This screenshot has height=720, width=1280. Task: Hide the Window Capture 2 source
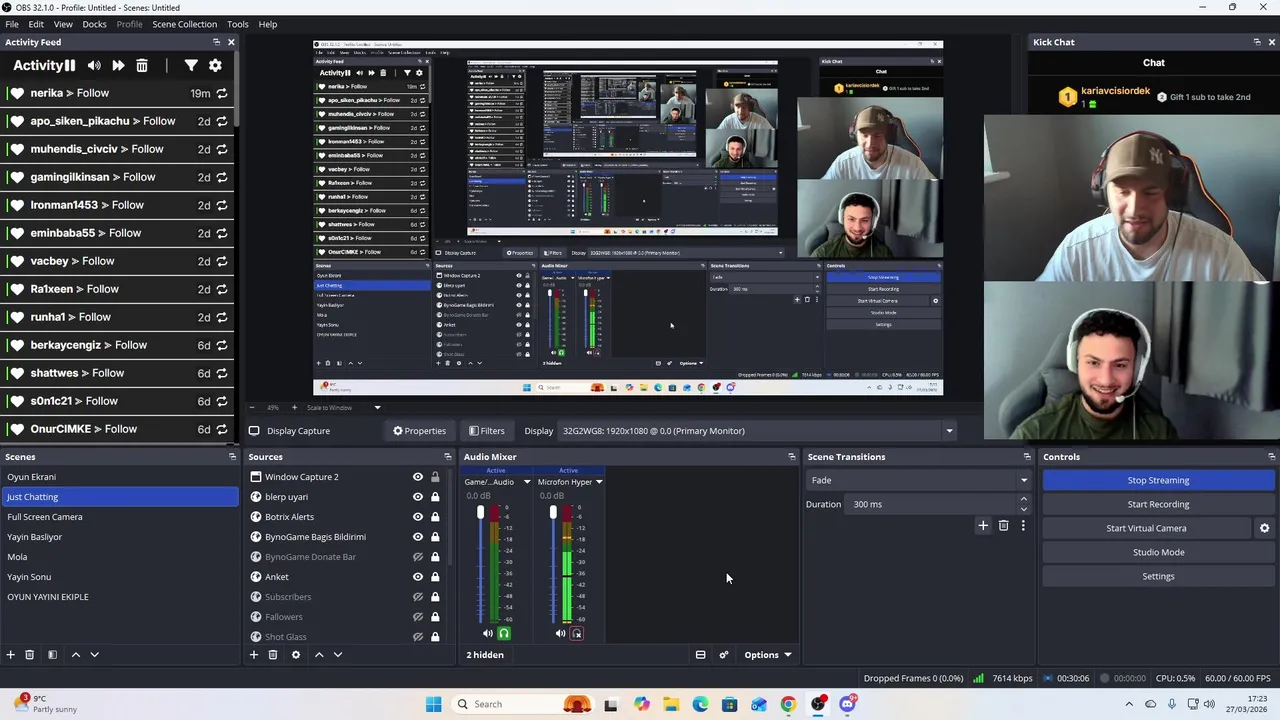(x=418, y=477)
